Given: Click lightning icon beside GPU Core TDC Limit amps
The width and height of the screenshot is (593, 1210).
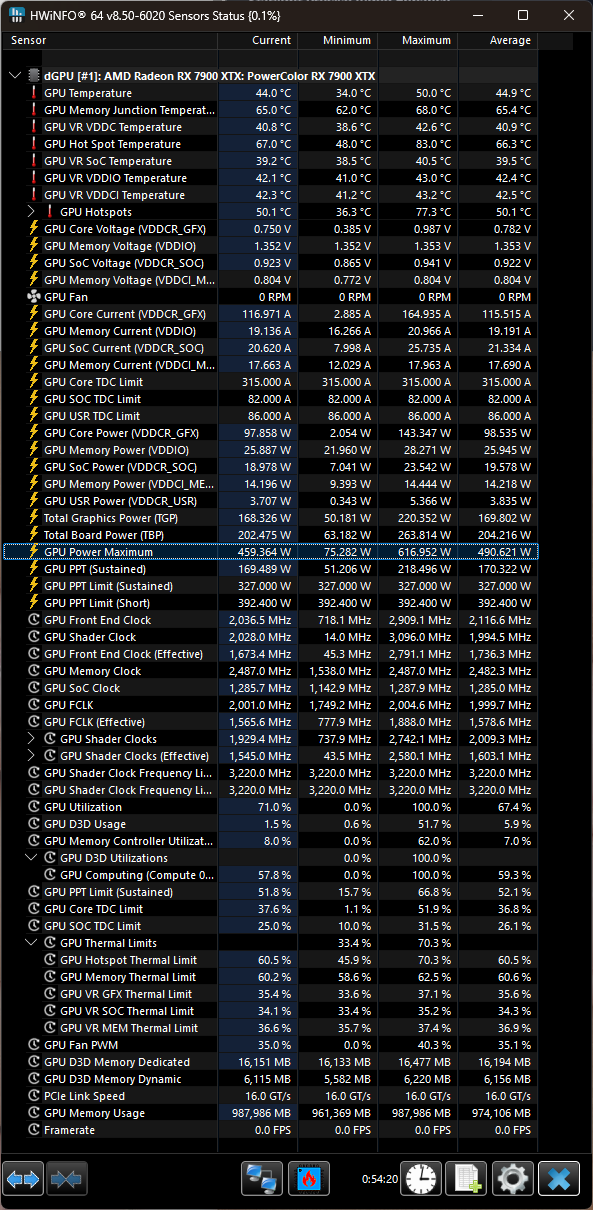Looking at the screenshot, I should [34, 382].
